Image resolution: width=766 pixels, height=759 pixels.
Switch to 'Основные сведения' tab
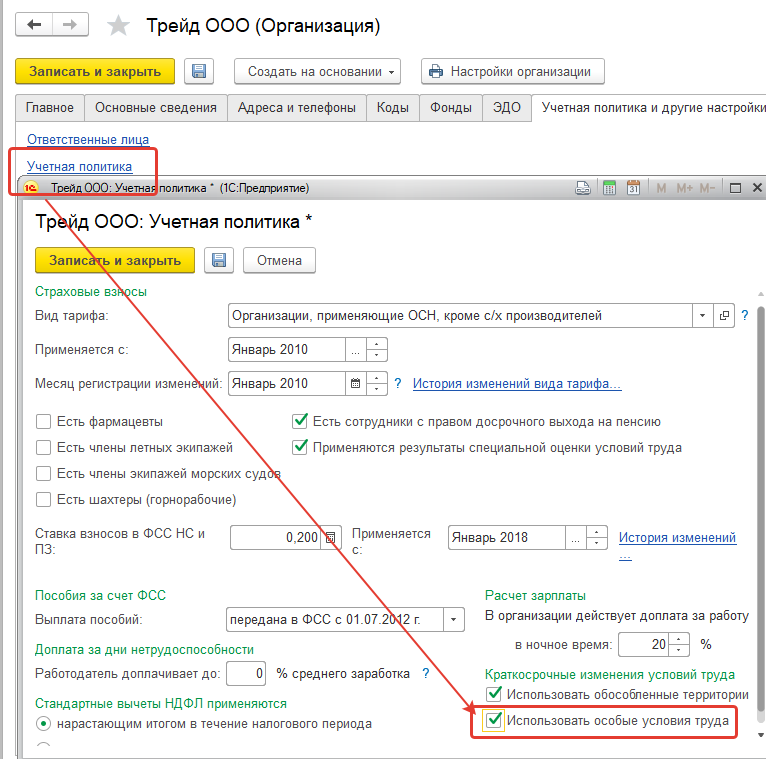pyautogui.click(x=155, y=107)
